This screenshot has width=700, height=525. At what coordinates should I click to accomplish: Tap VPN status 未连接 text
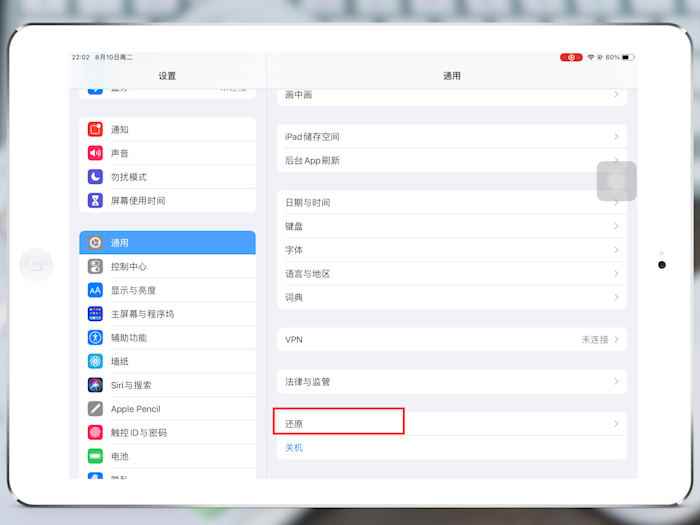pos(595,340)
